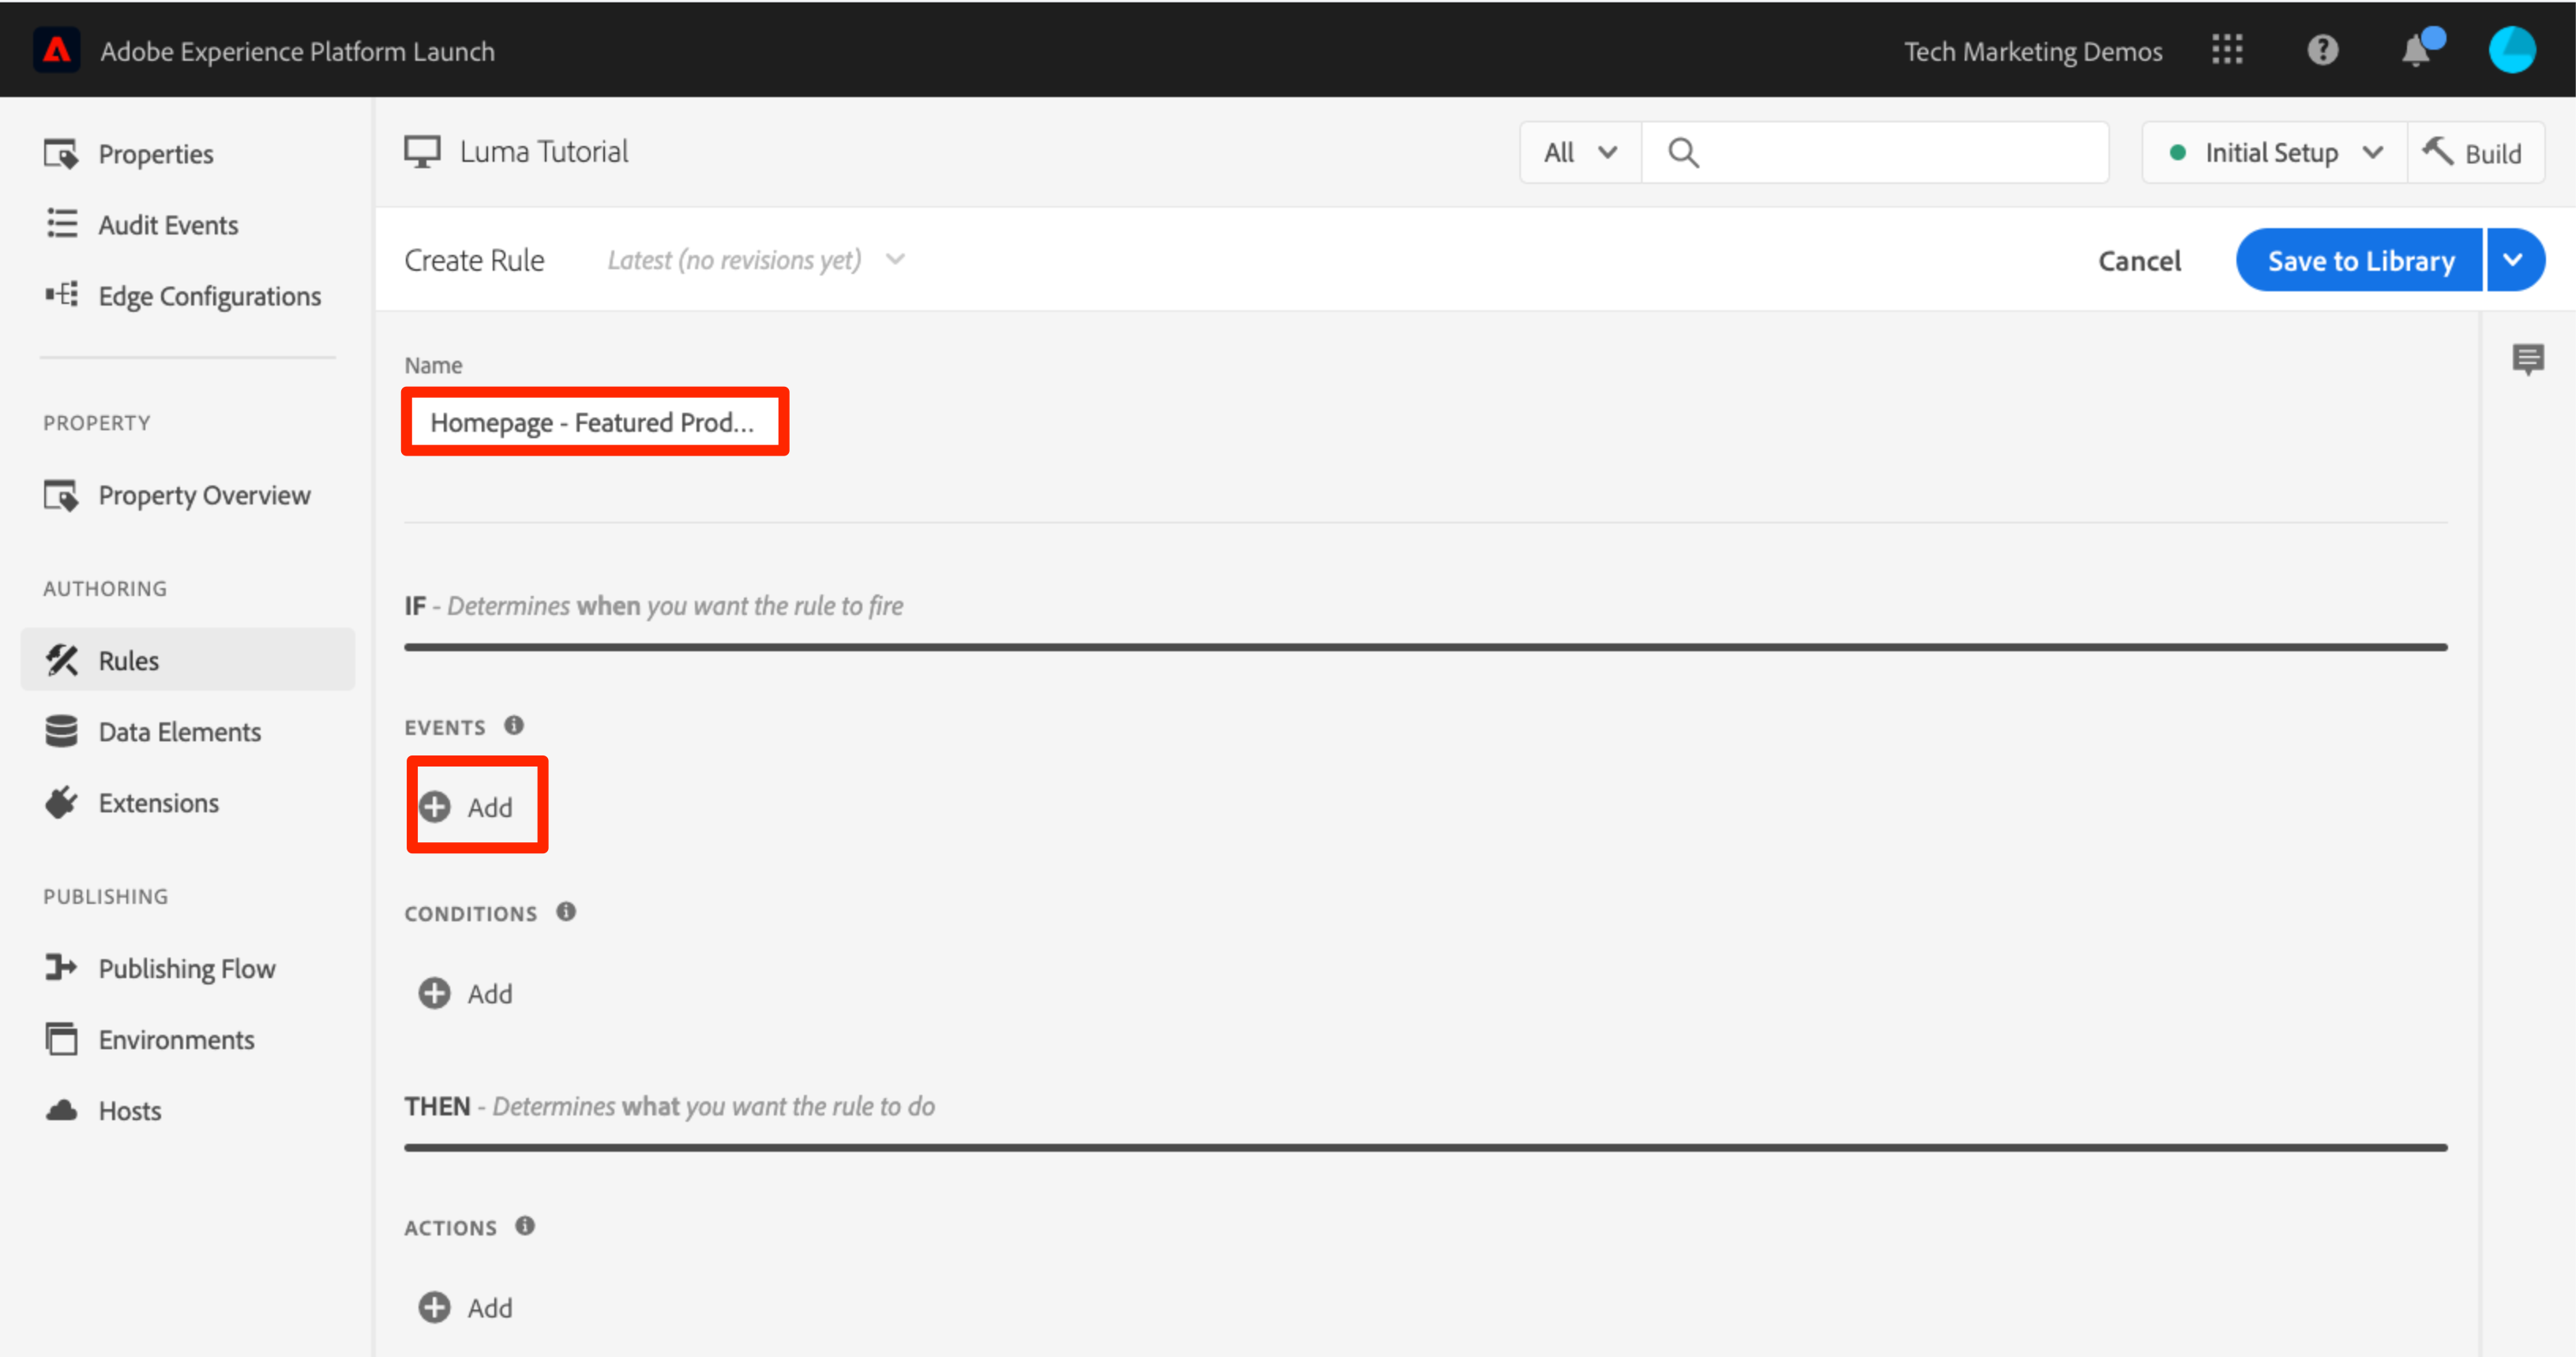
Task: Open the app switcher grid icon
Action: coord(2227,50)
